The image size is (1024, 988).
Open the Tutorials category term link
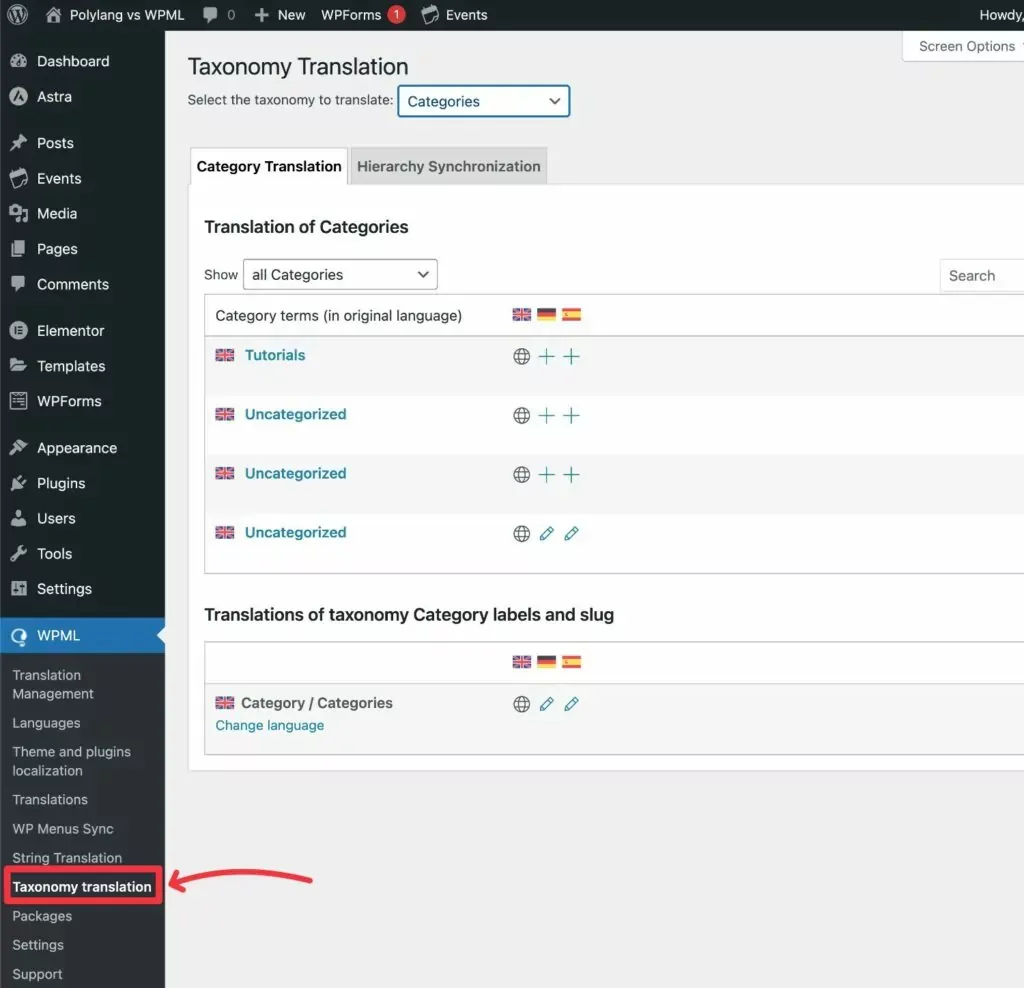click(x=275, y=355)
